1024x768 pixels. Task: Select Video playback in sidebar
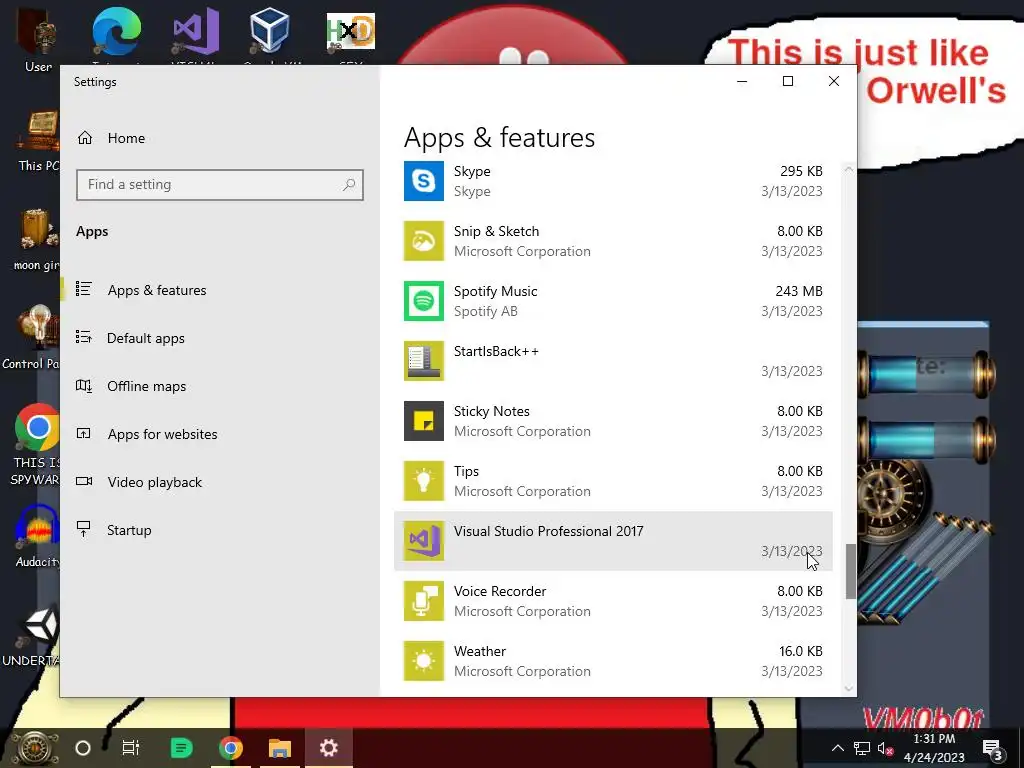(x=155, y=482)
